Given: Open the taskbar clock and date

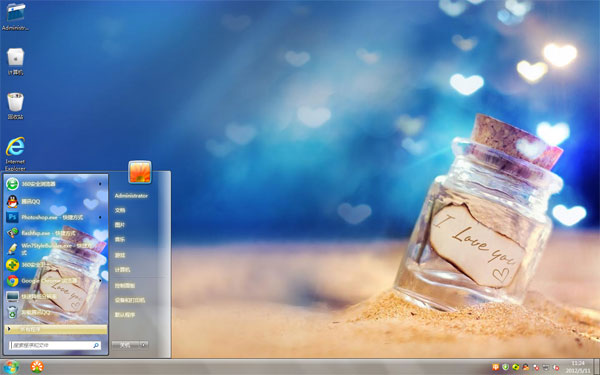Looking at the screenshot, I should 578,367.
